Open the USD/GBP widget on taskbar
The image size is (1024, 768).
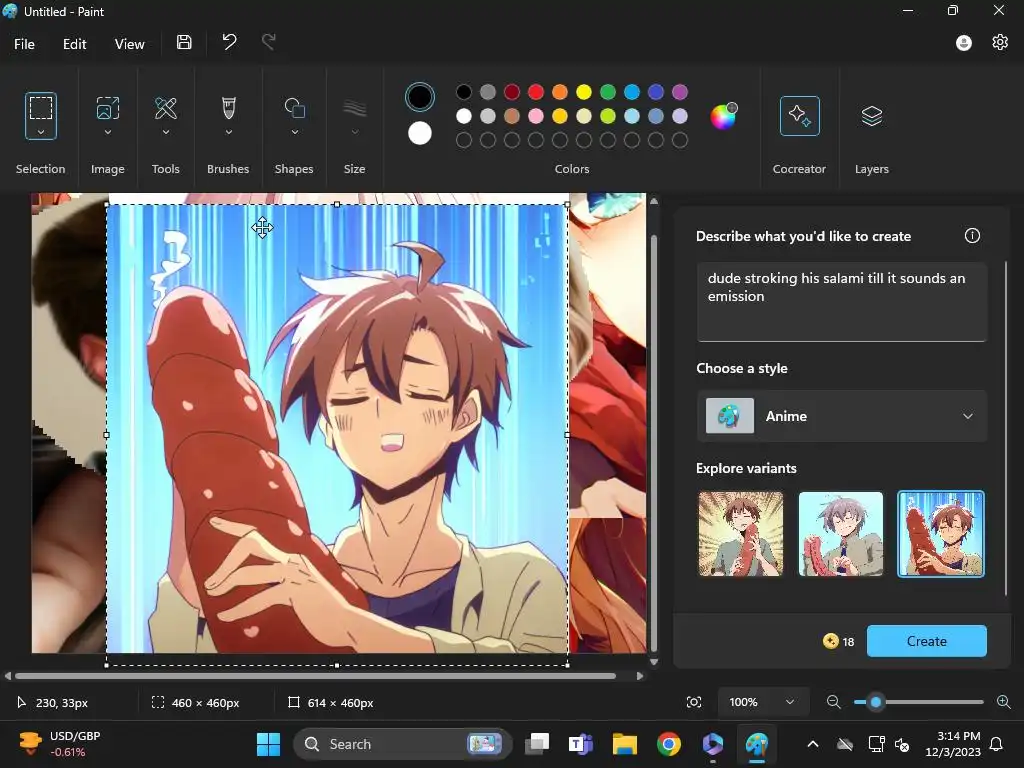point(60,744)
